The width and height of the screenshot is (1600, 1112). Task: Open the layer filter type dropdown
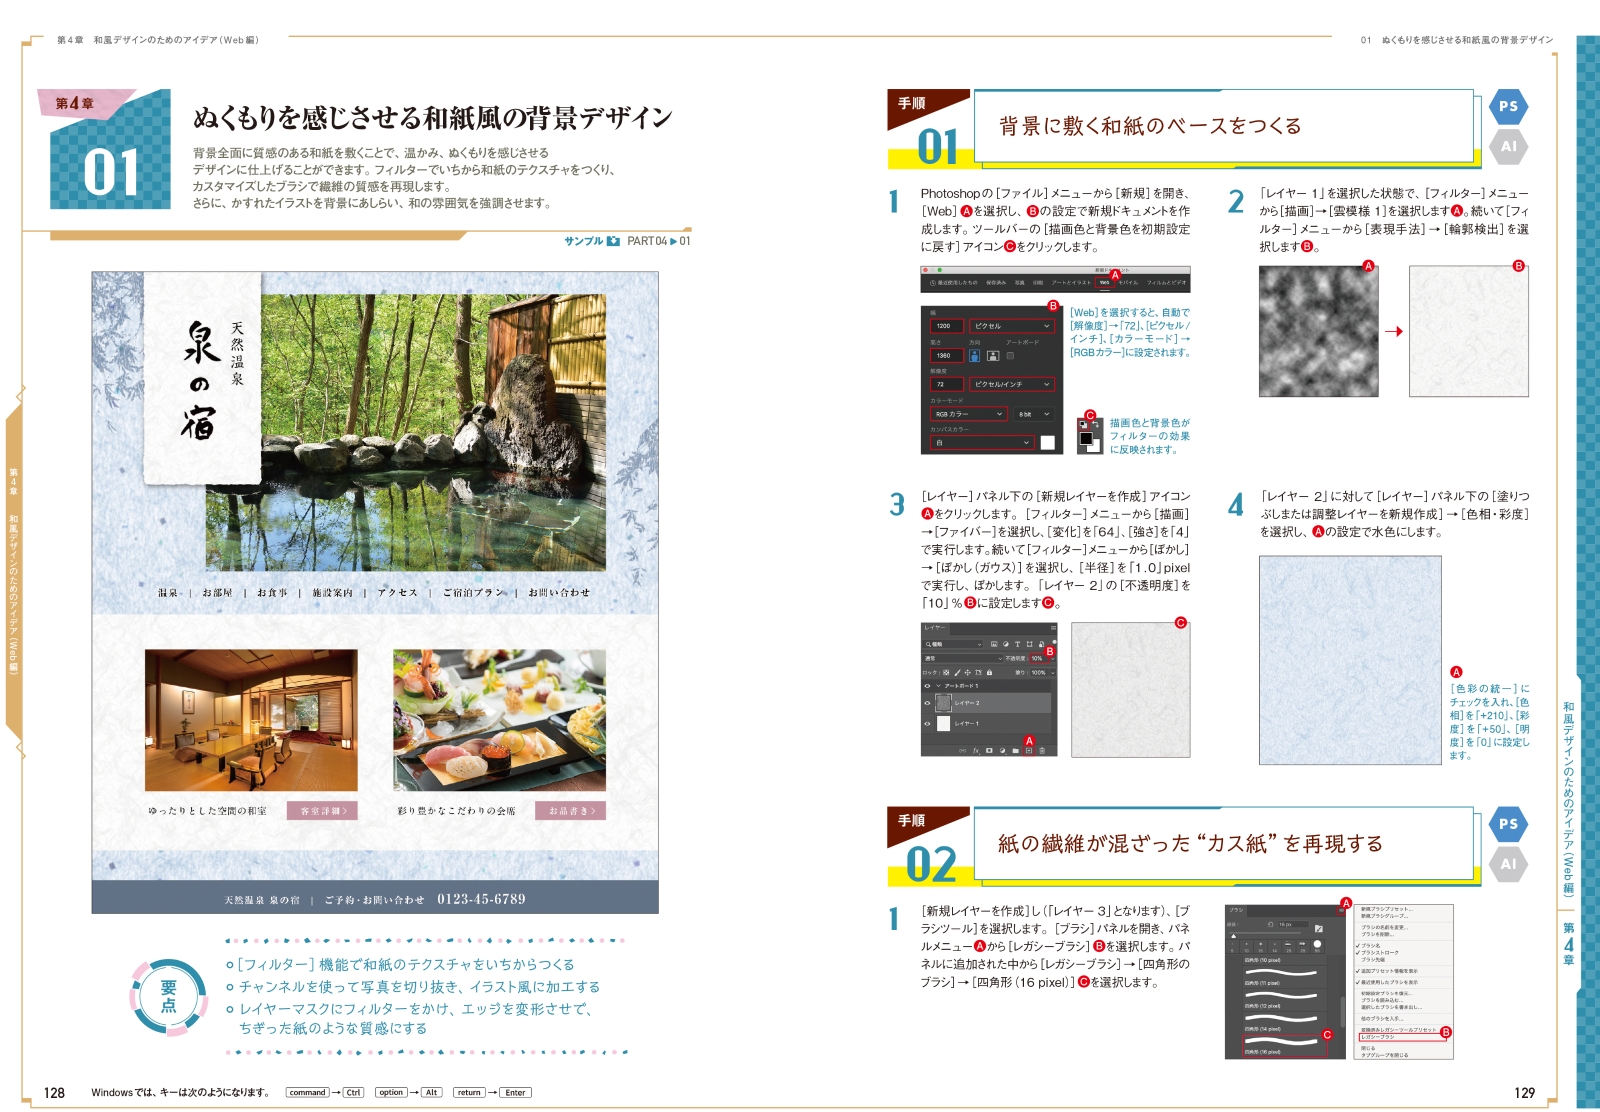[x=953, y=644]
